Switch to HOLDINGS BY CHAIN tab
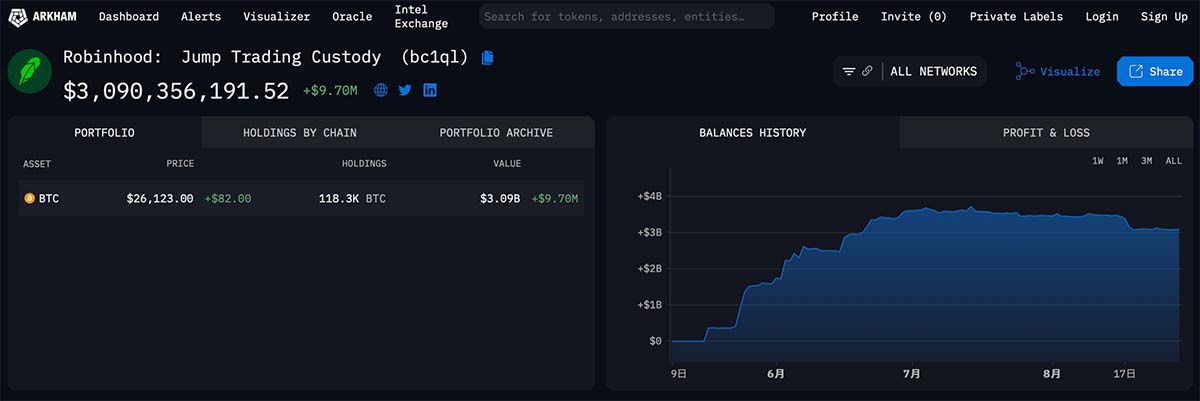 coord(300,133)
